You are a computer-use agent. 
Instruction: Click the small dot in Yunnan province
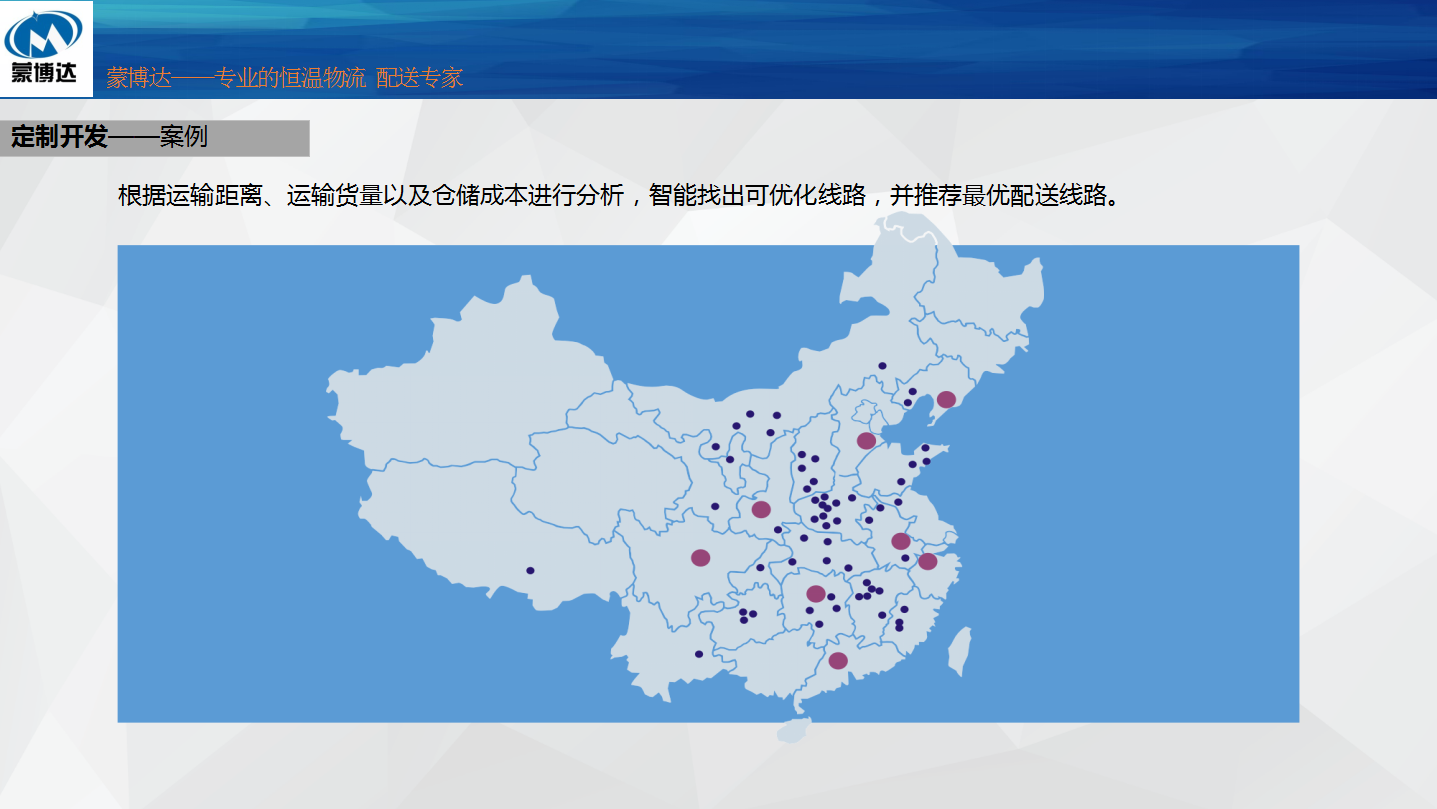pyautogui.click(x=698, y=654)
